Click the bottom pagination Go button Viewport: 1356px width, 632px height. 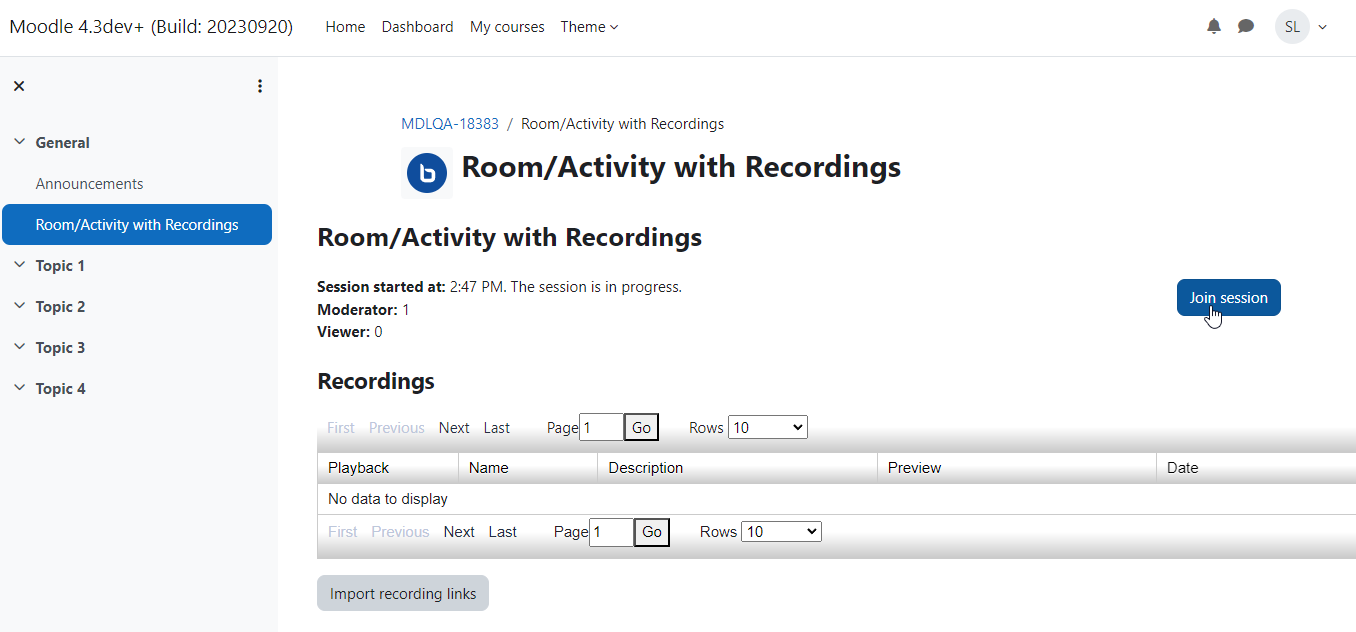(652, 532)
